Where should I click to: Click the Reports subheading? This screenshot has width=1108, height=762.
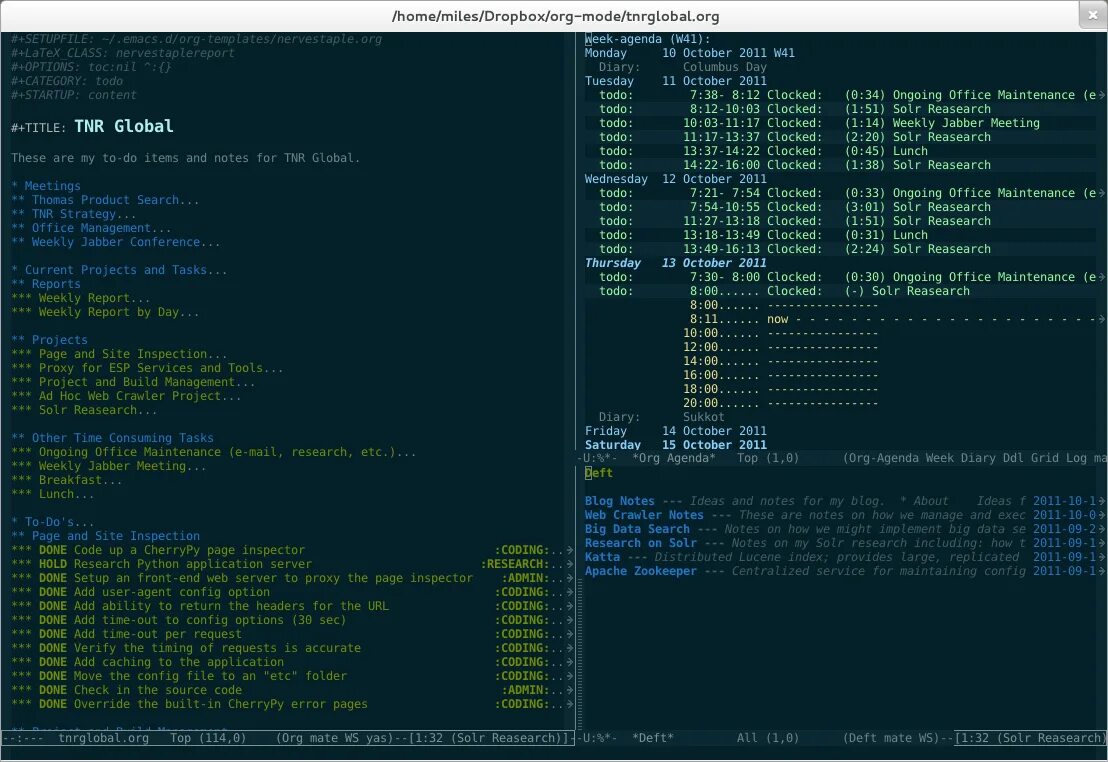pos(46,284)
